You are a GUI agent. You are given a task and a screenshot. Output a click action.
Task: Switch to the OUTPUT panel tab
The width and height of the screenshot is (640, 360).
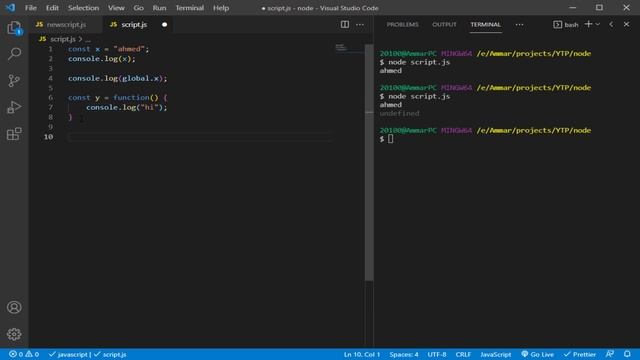(444, 24)
